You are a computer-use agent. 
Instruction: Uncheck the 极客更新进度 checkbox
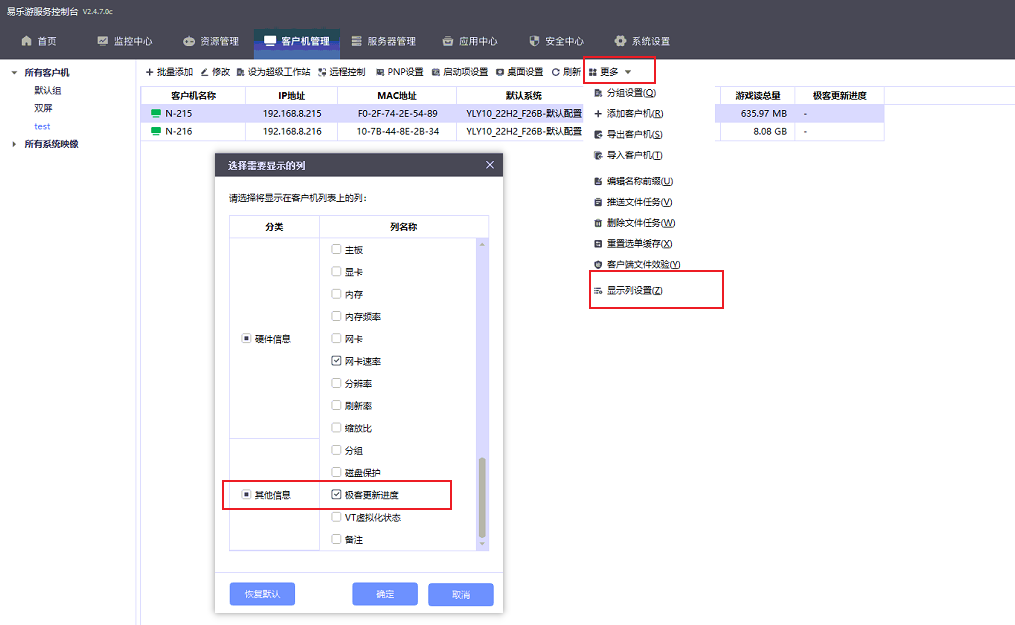336,494
